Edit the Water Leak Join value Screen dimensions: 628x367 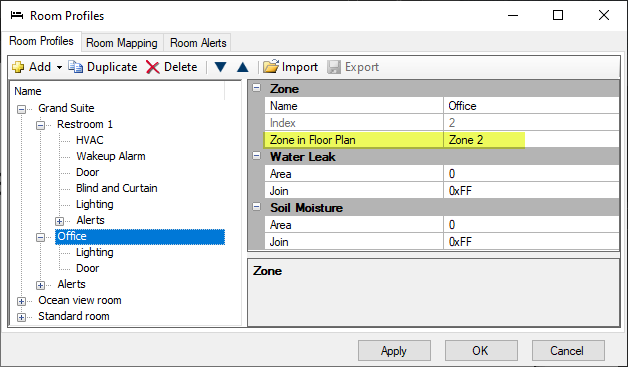(x=531, y=191)
